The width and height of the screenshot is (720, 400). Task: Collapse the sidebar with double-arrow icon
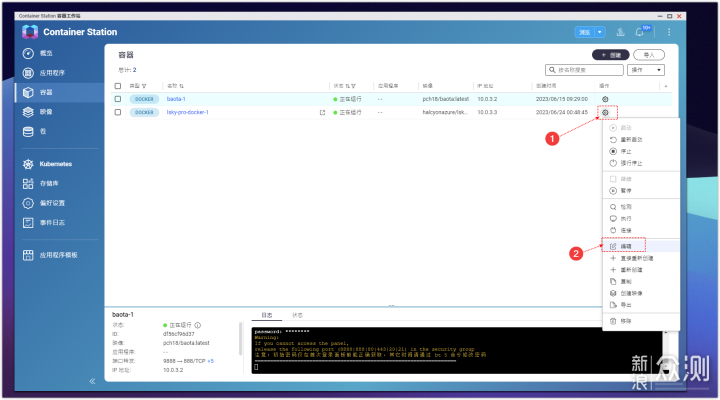pyautogui.click(x=92, y=381)
